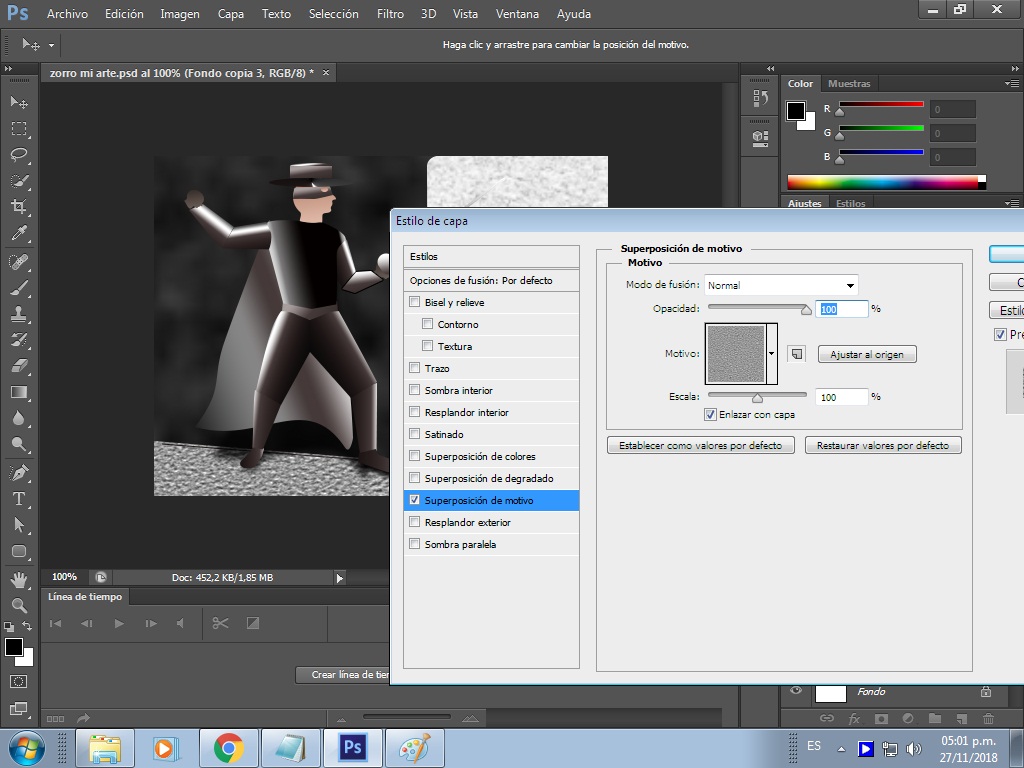Click Establecer como valores por defecto

click(701, 445)
